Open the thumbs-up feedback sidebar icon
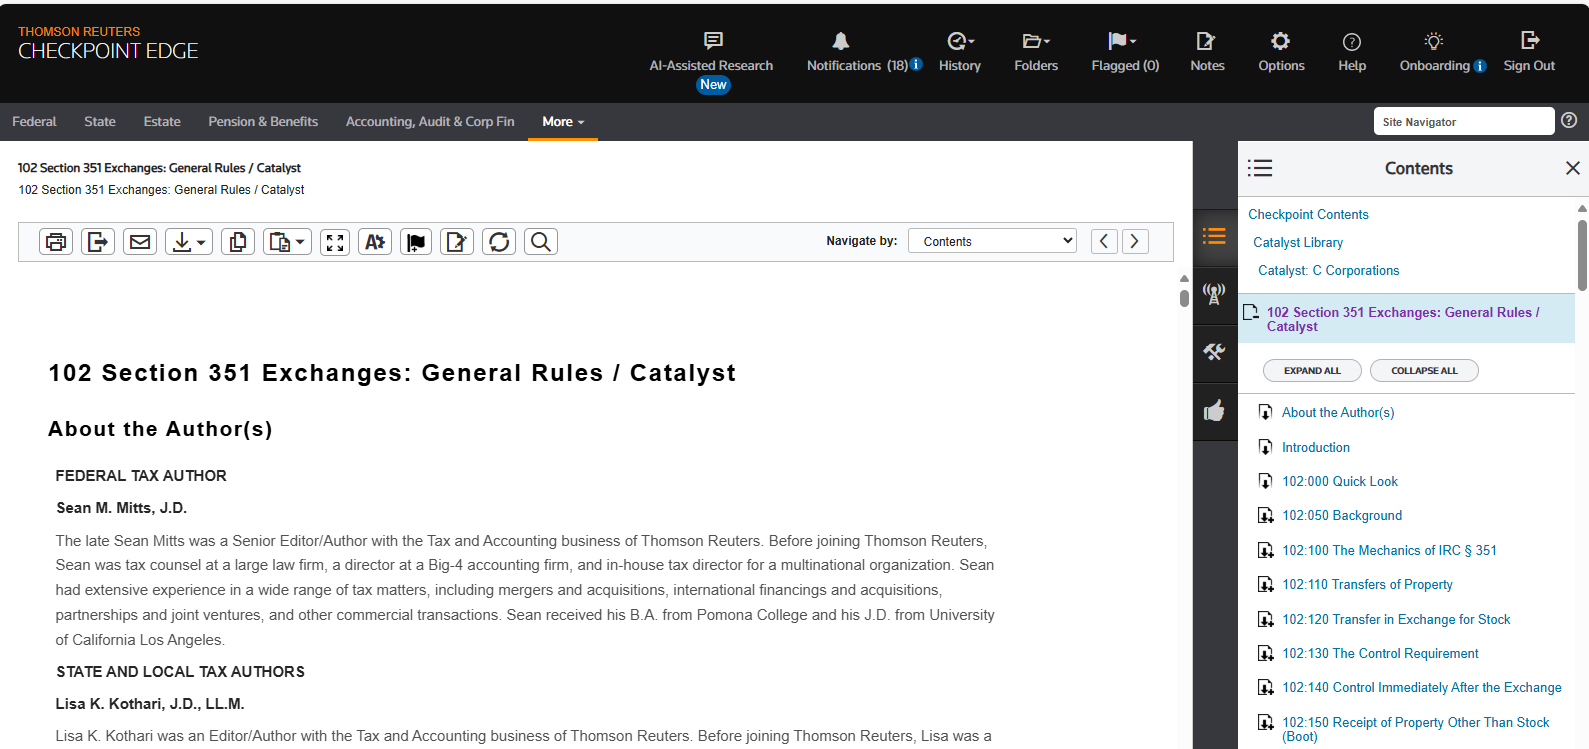Viewport: 1589px width, 749px height. [1214, 411]
